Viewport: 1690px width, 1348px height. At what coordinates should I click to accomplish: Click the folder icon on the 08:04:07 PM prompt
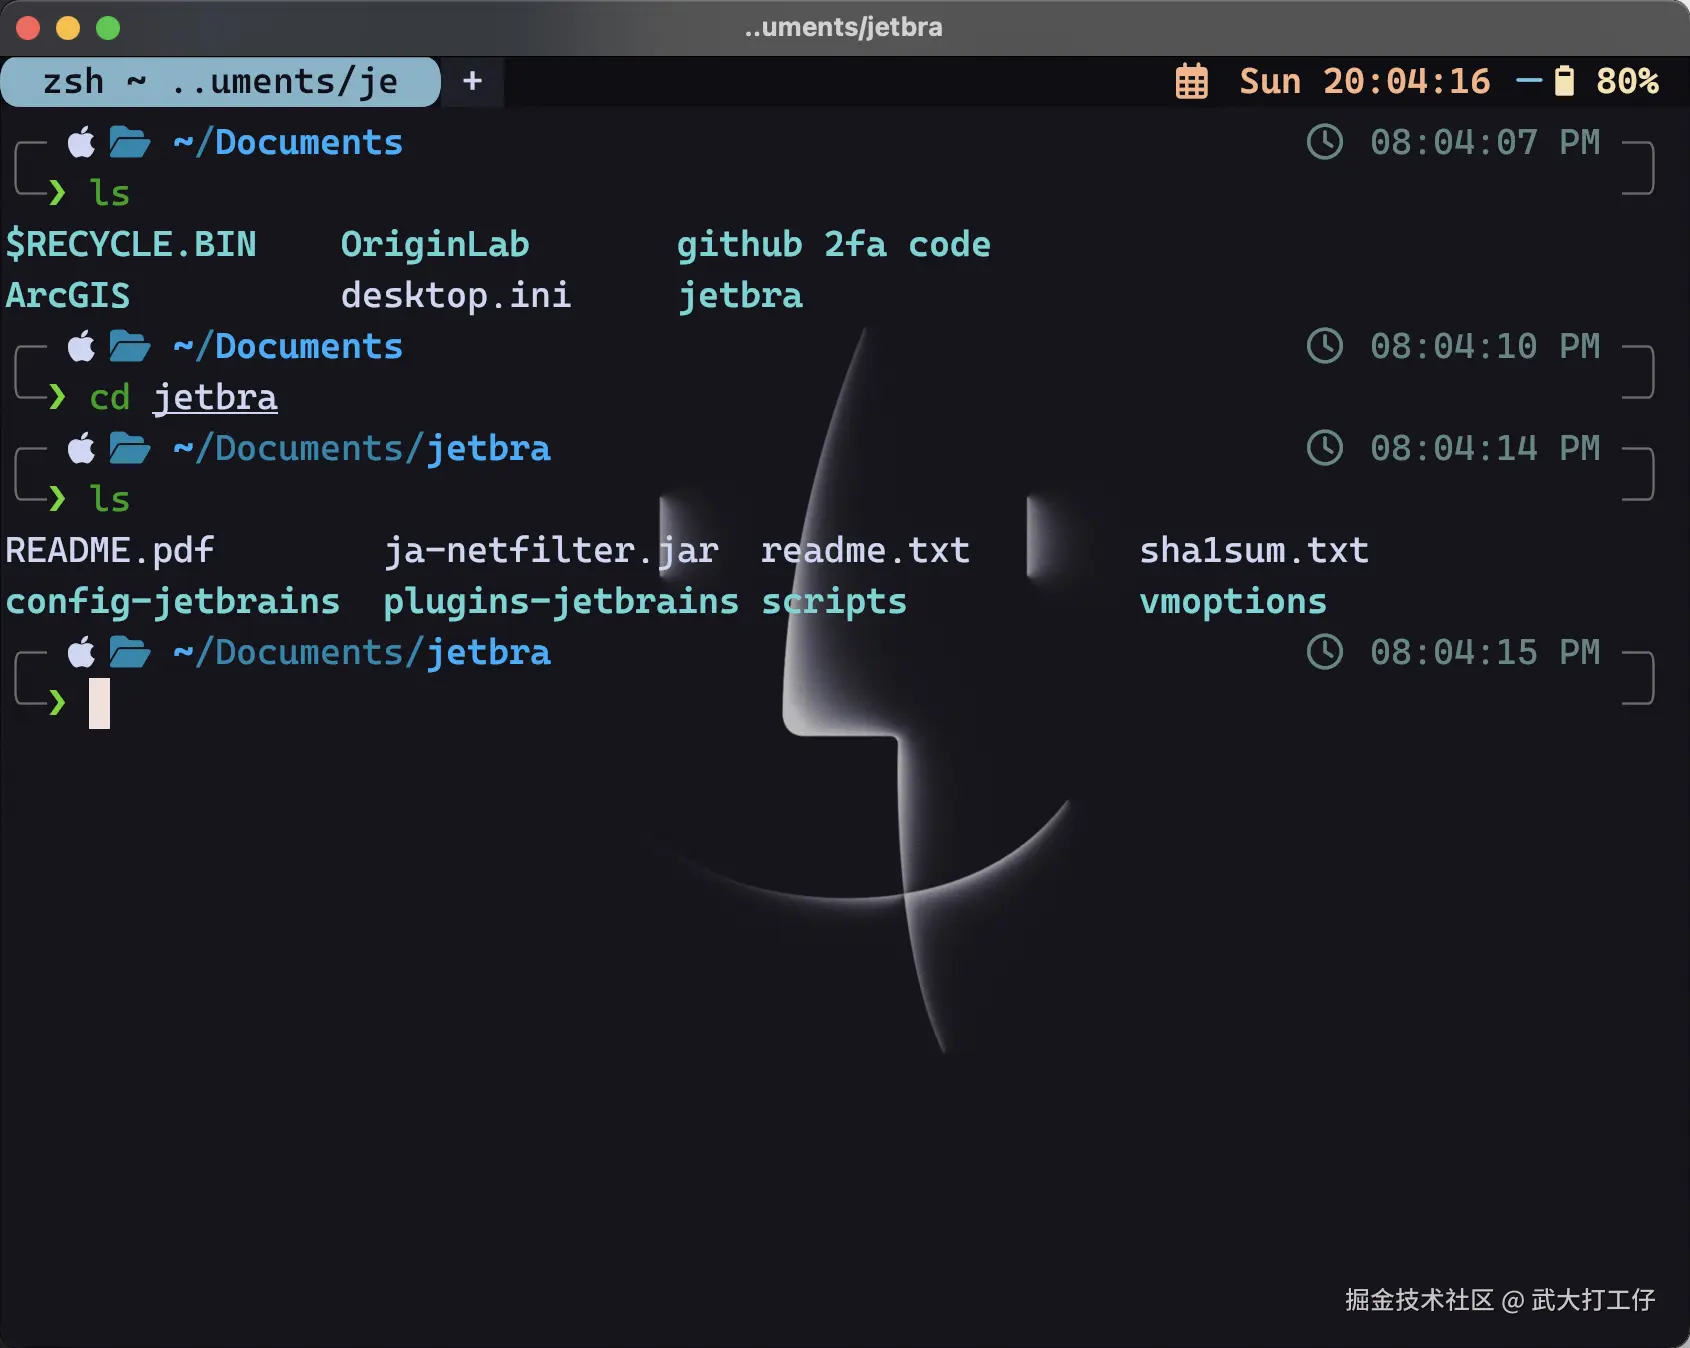[x=129, y=142]
